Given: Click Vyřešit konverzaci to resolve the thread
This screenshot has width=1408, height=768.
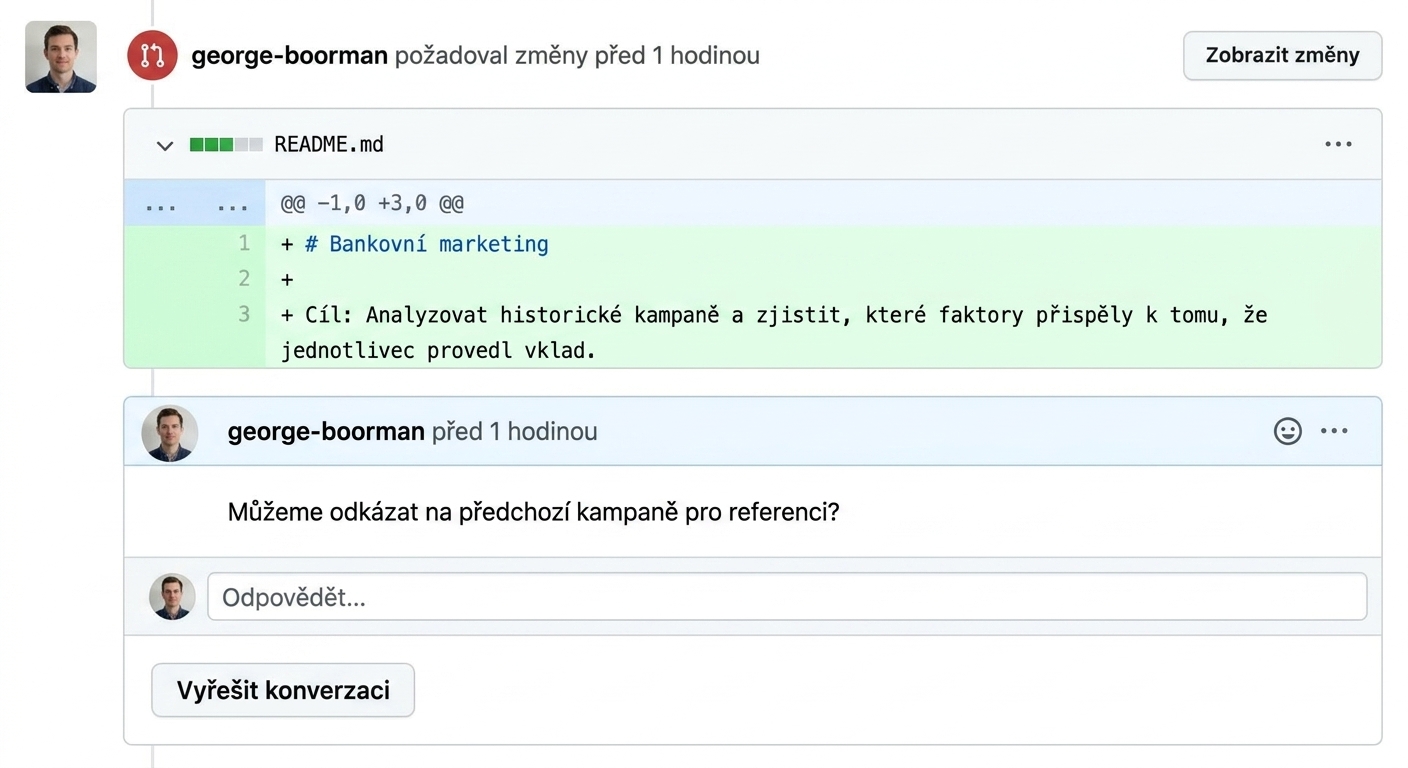Looking at the screenshot, I should [x=283, y=690].
